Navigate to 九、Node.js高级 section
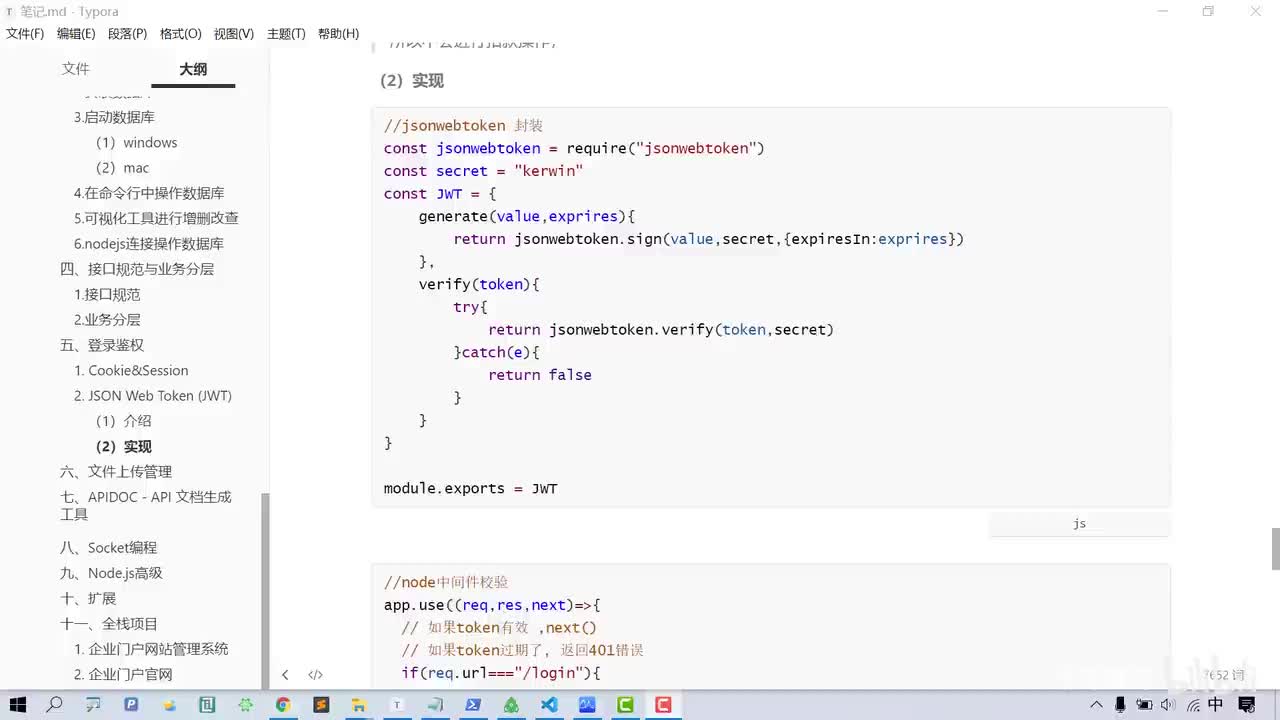Image resolution: width=1280 pixels, height=720 pixels. (111, 573)
